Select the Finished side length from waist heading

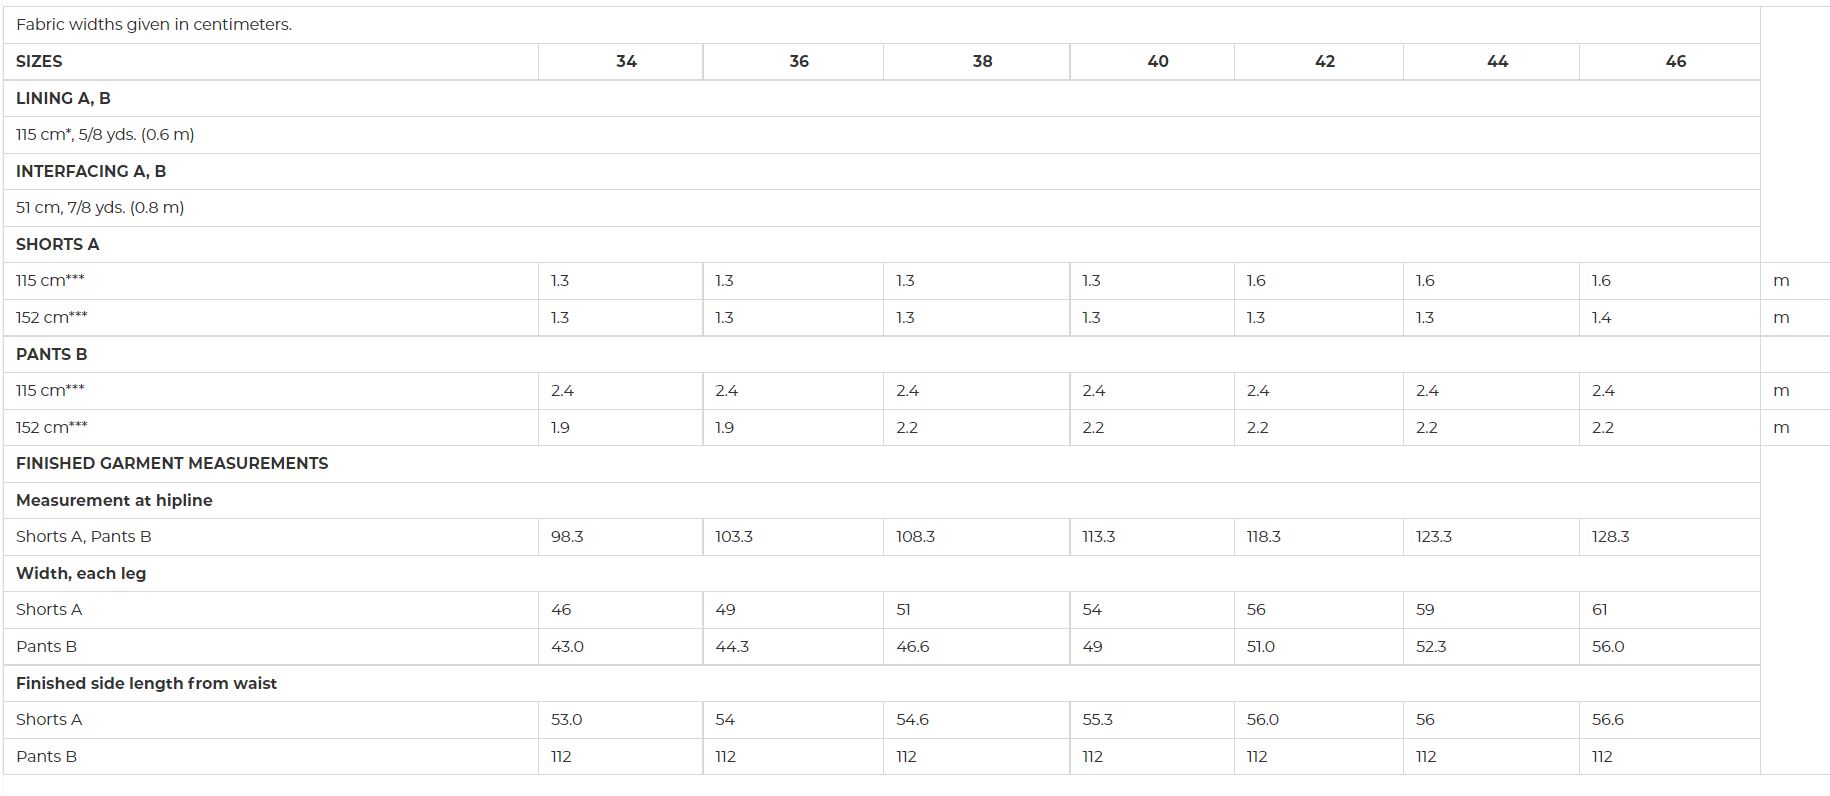tap(146, 683)
